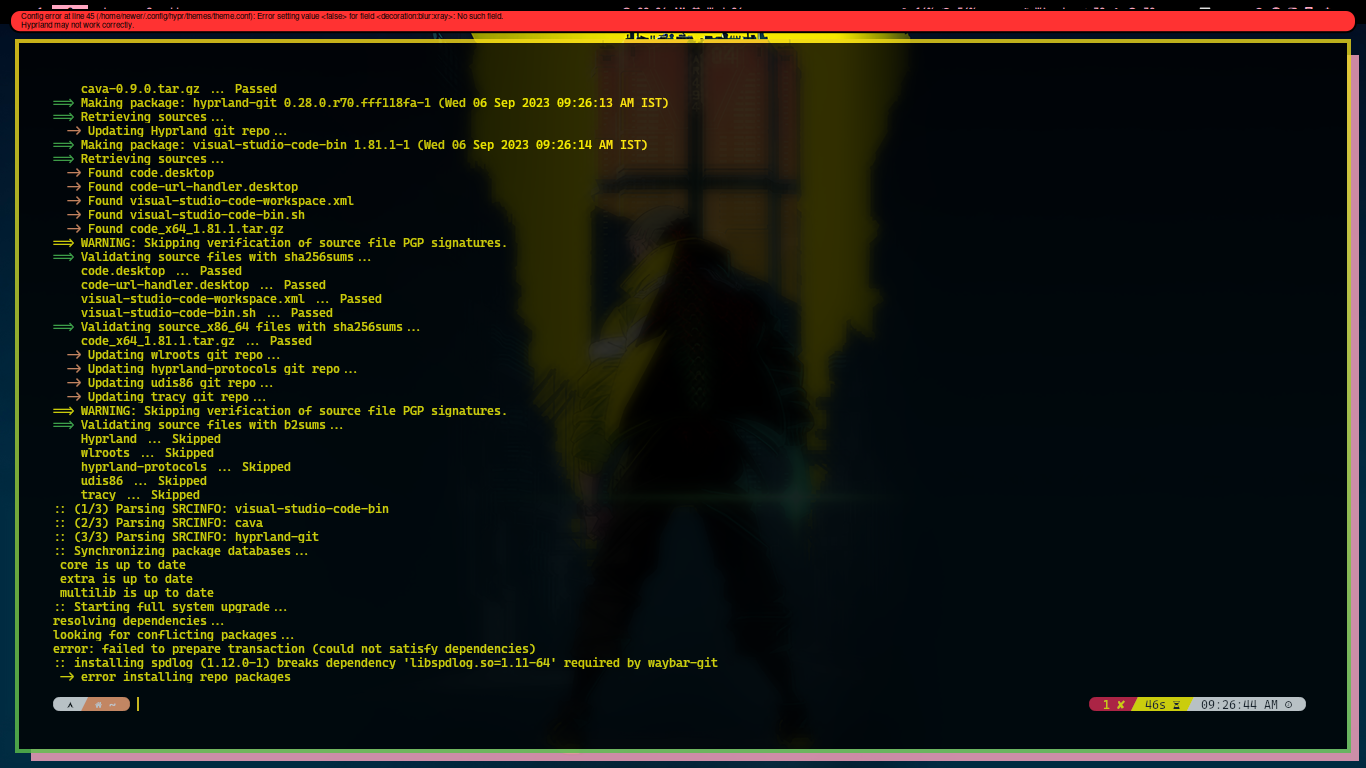Click the # symbol in the prompt bar
This screenshot has width=1366, height=768.
click(x=98, y=704)
